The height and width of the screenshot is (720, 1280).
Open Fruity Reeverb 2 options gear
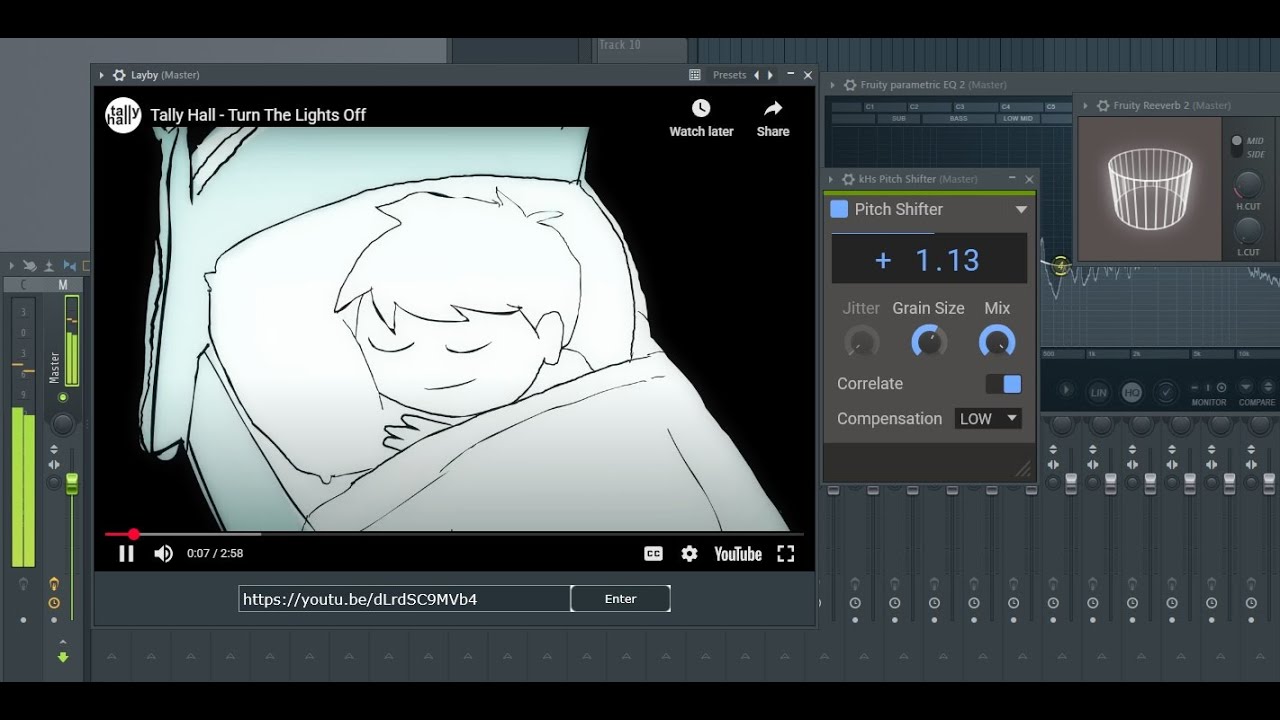pos(1103,105)
